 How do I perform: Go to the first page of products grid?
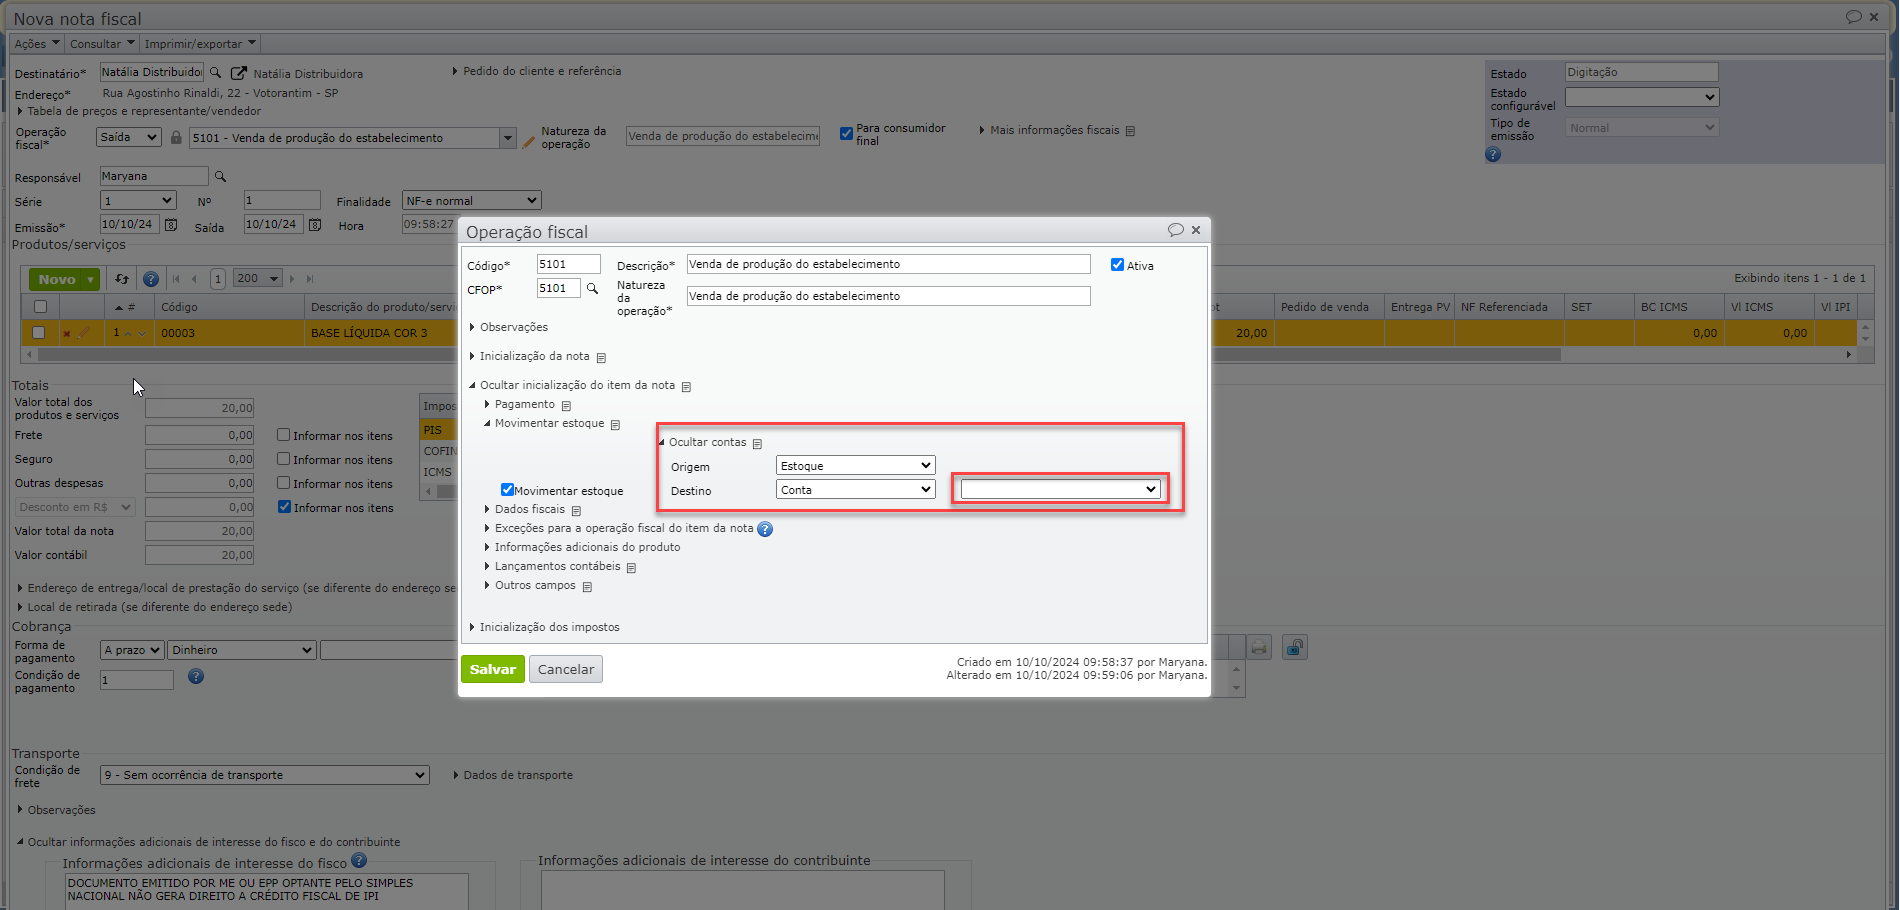point(177,279)
